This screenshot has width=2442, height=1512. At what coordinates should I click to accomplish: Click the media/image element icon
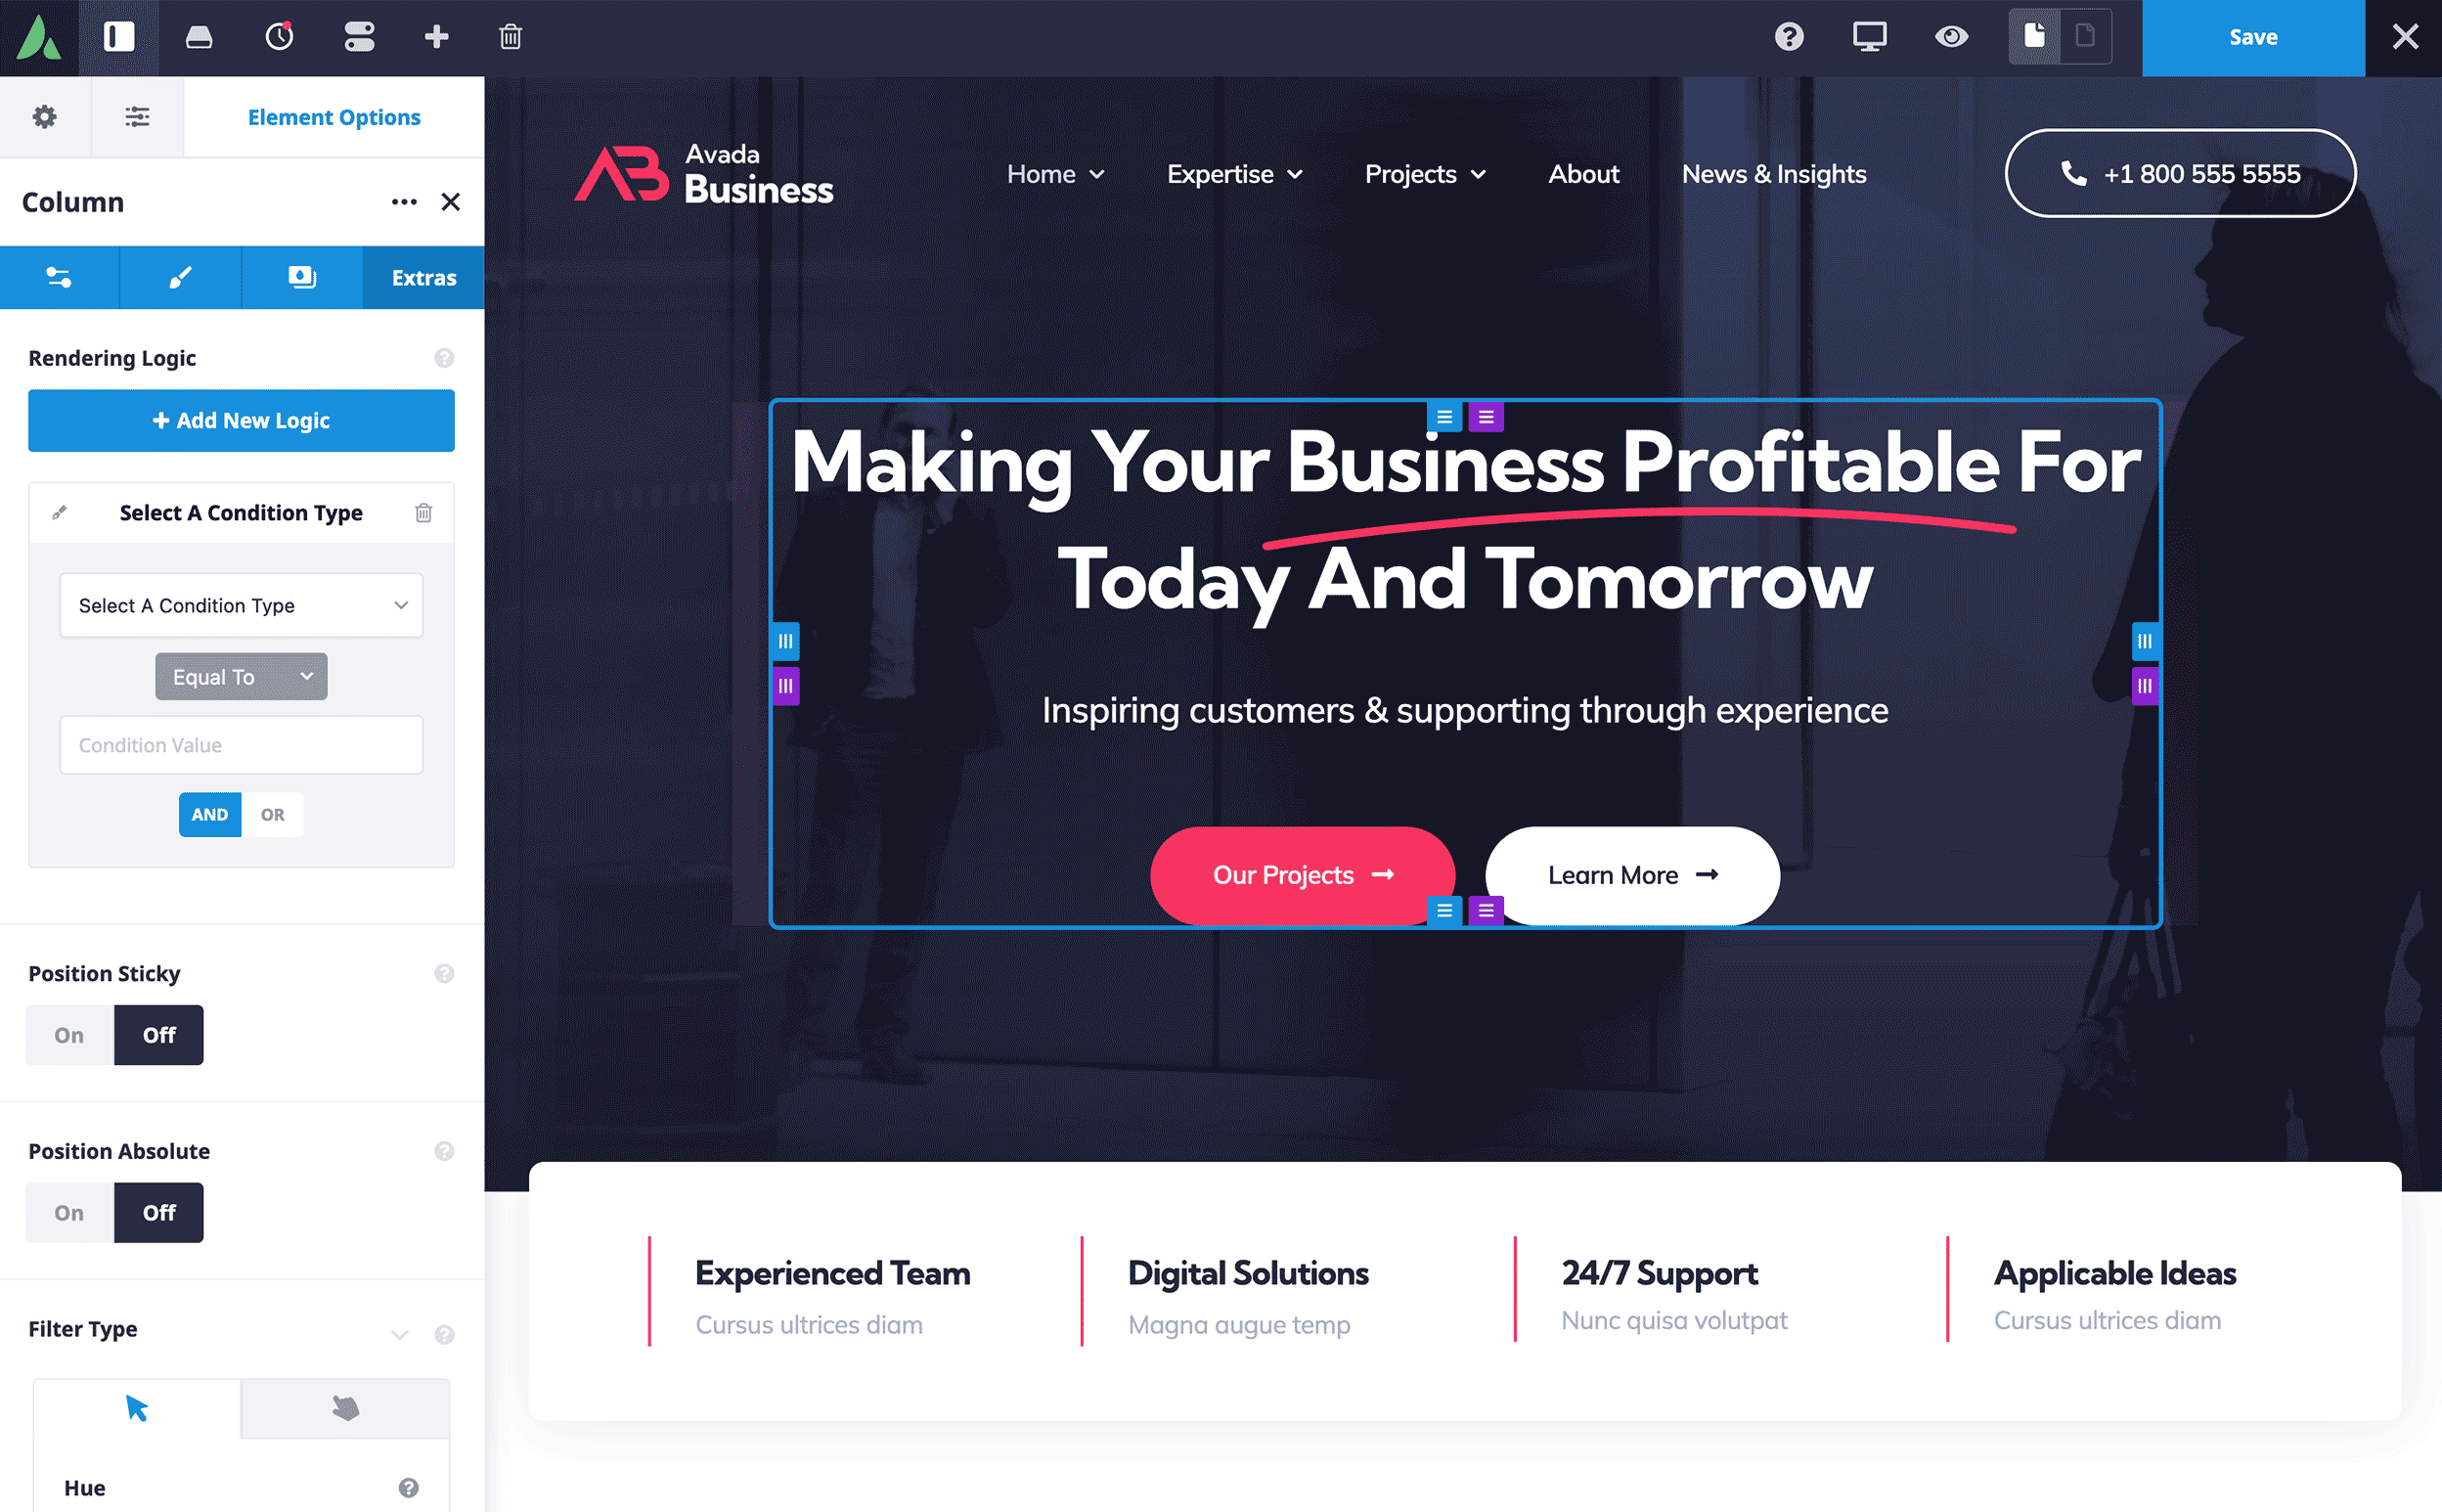302,278
